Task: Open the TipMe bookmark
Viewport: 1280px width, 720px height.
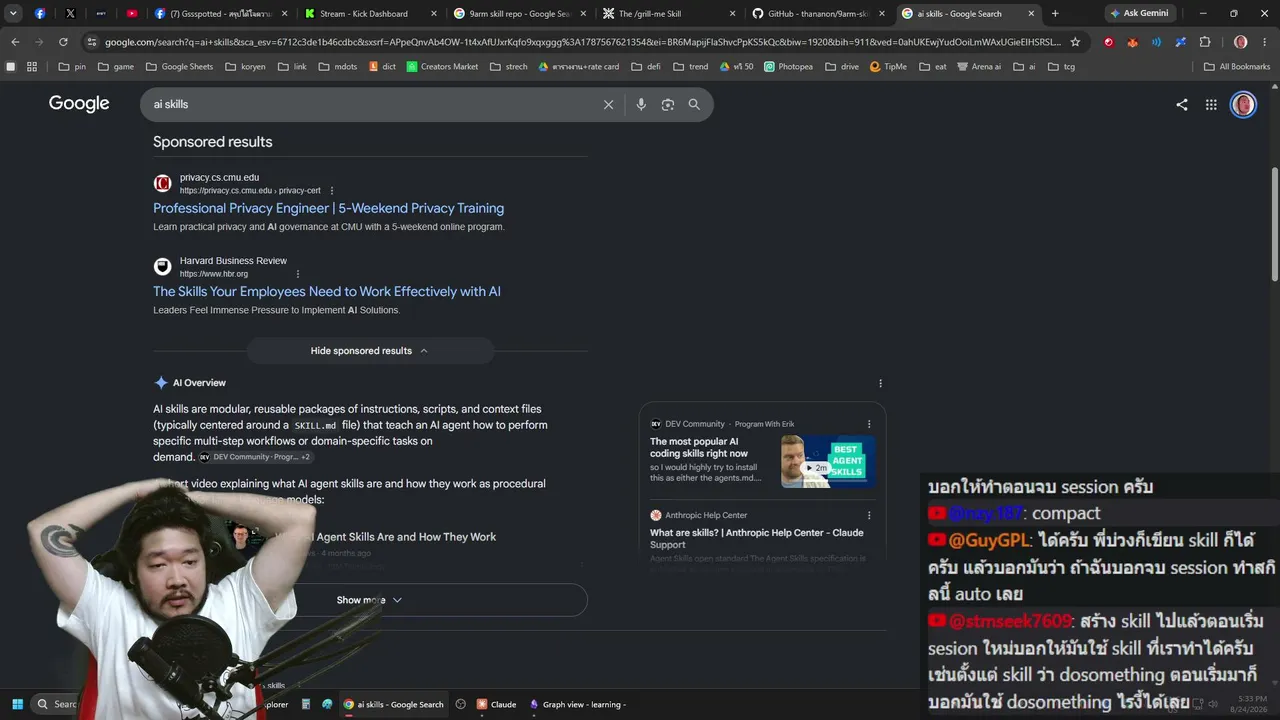Action: click(x=888, y=67)
